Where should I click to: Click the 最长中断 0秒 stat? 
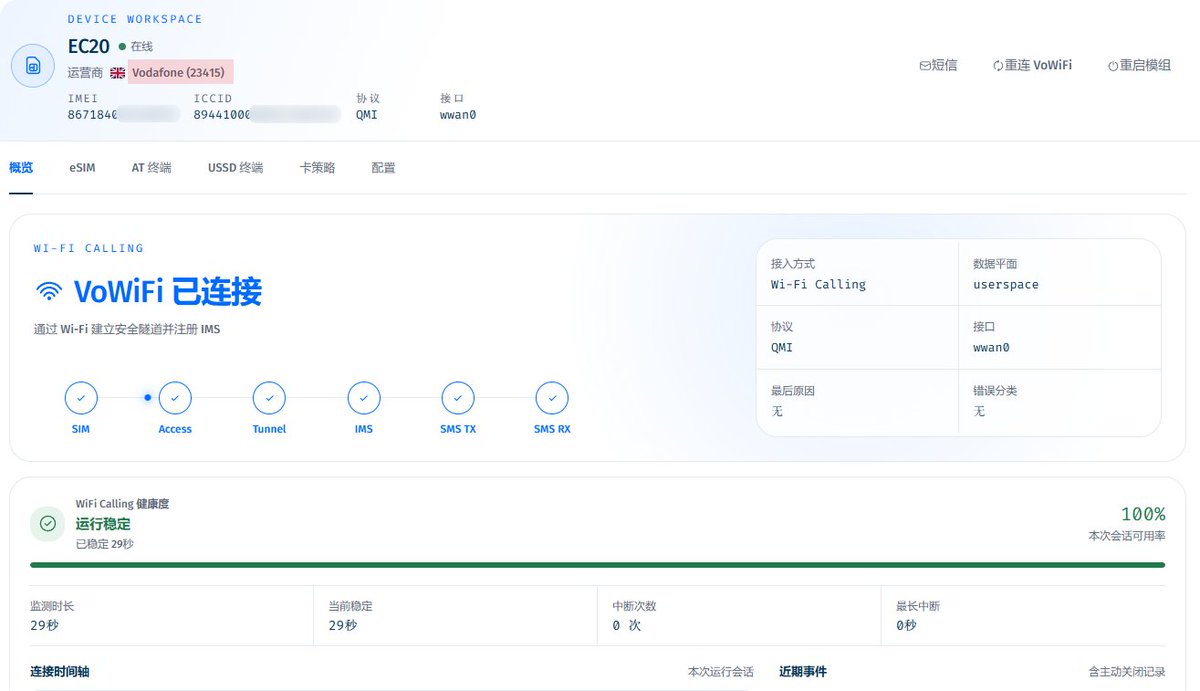point(1023,615)
